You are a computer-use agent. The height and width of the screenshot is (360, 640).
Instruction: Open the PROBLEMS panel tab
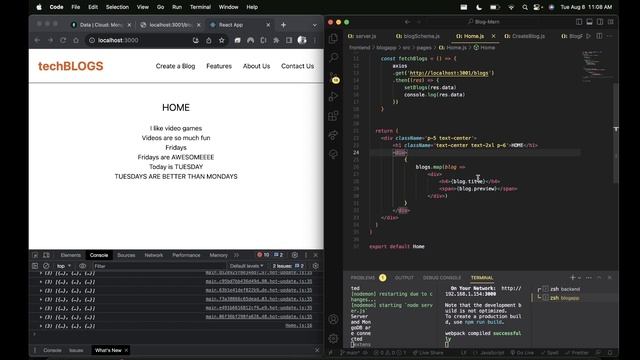click(x=363, y=278)
